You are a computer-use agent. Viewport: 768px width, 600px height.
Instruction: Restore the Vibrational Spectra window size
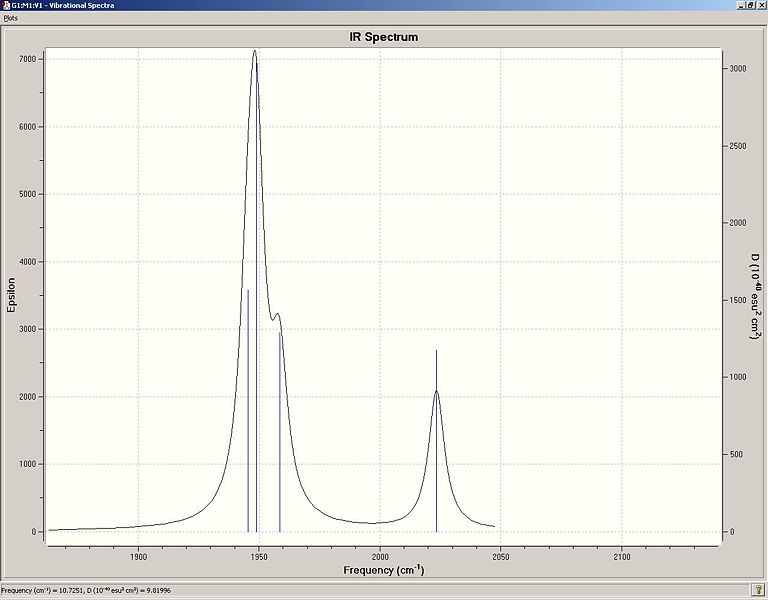750,5
